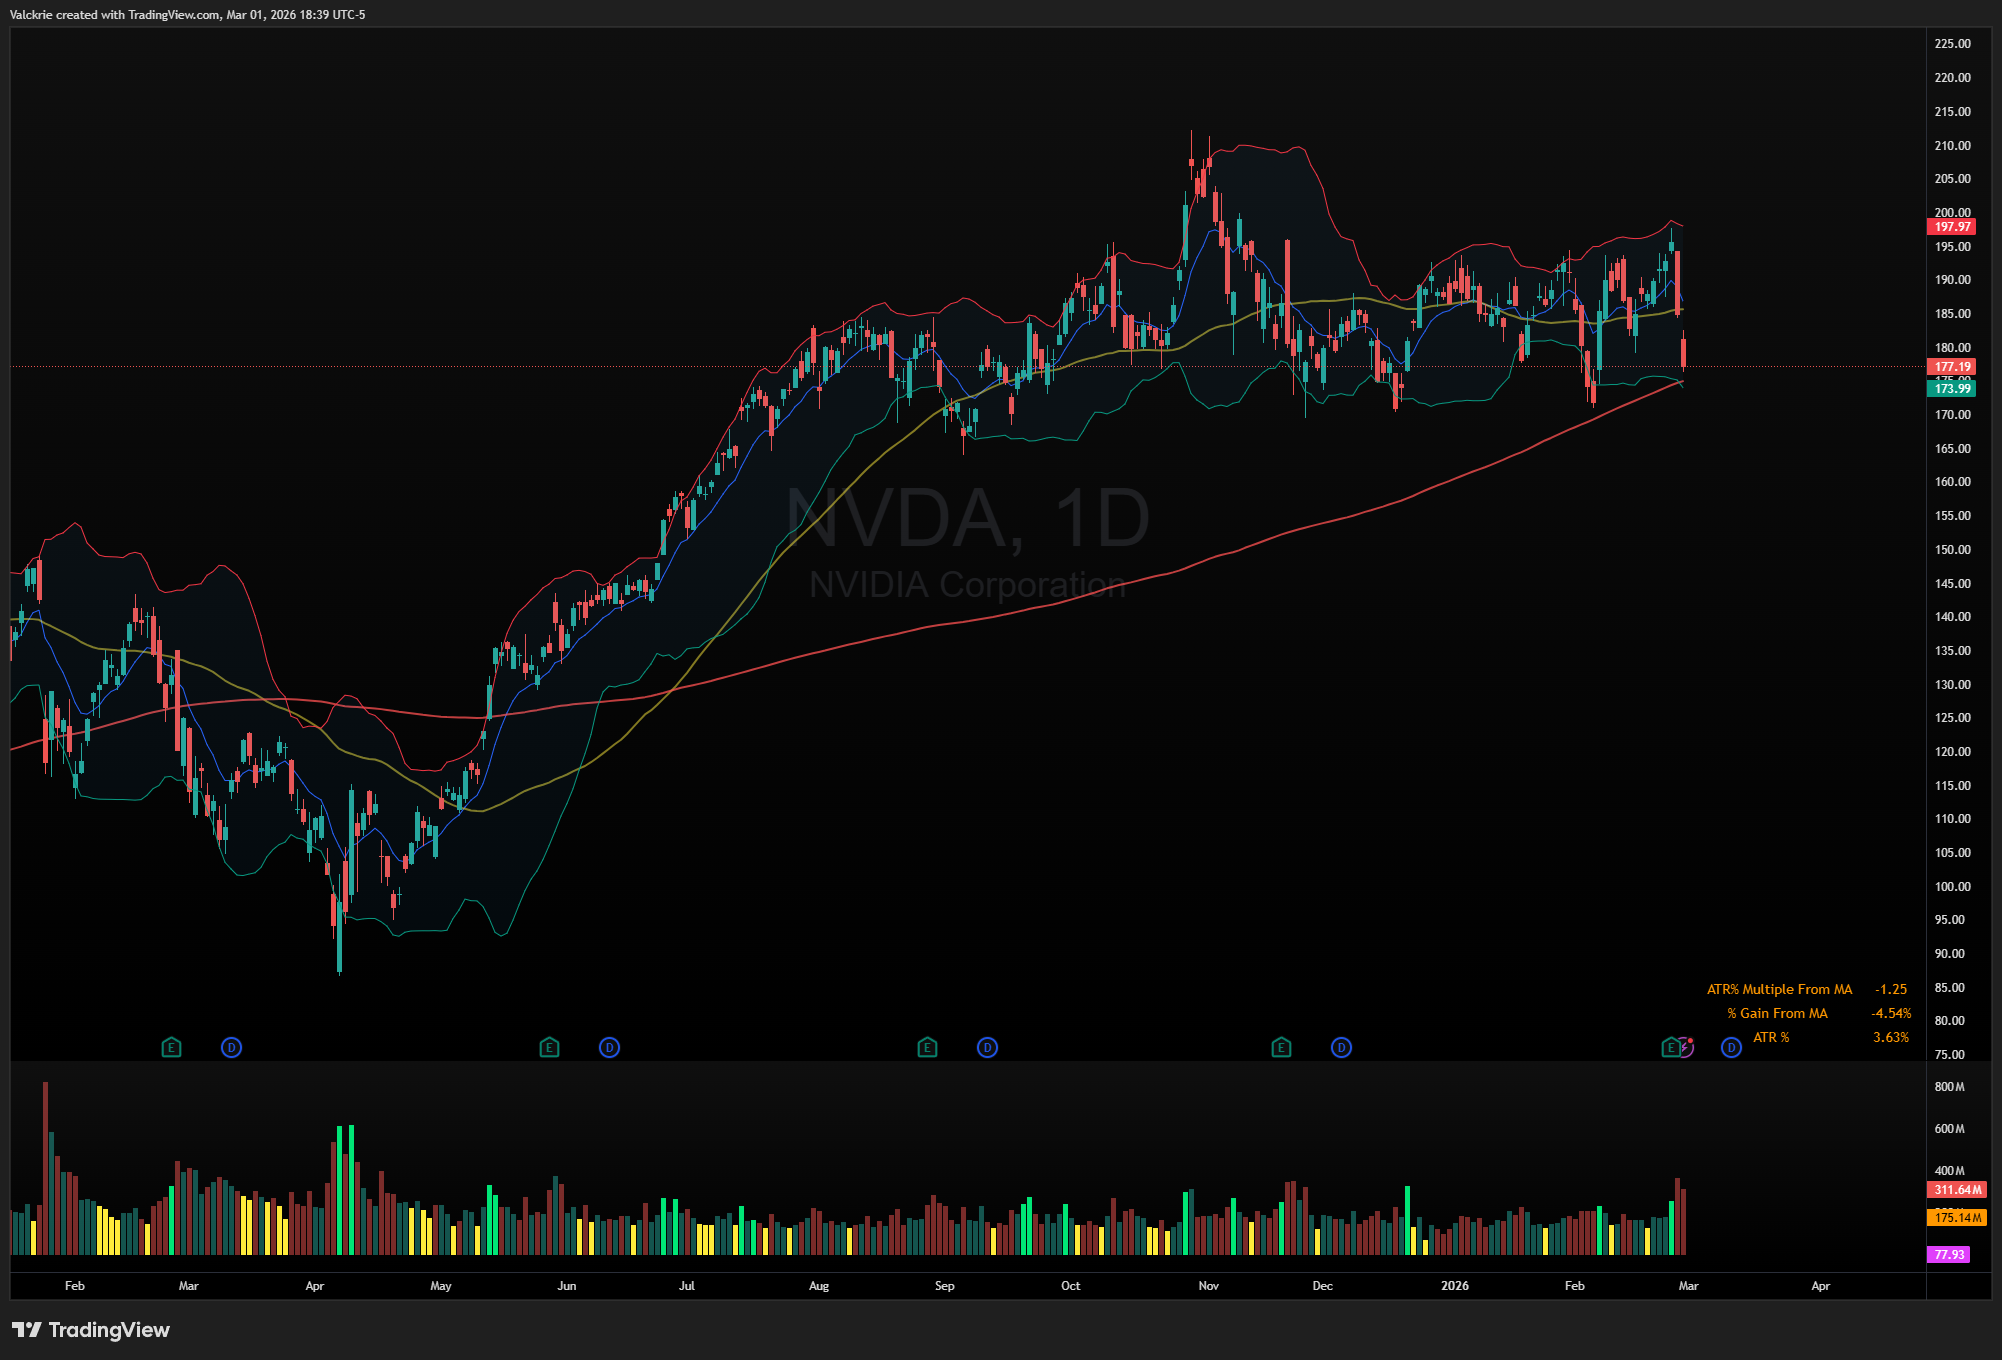Click the red 177.19 current price label
This screenshot has width=2002, height=1360.
coord(1951,367)
